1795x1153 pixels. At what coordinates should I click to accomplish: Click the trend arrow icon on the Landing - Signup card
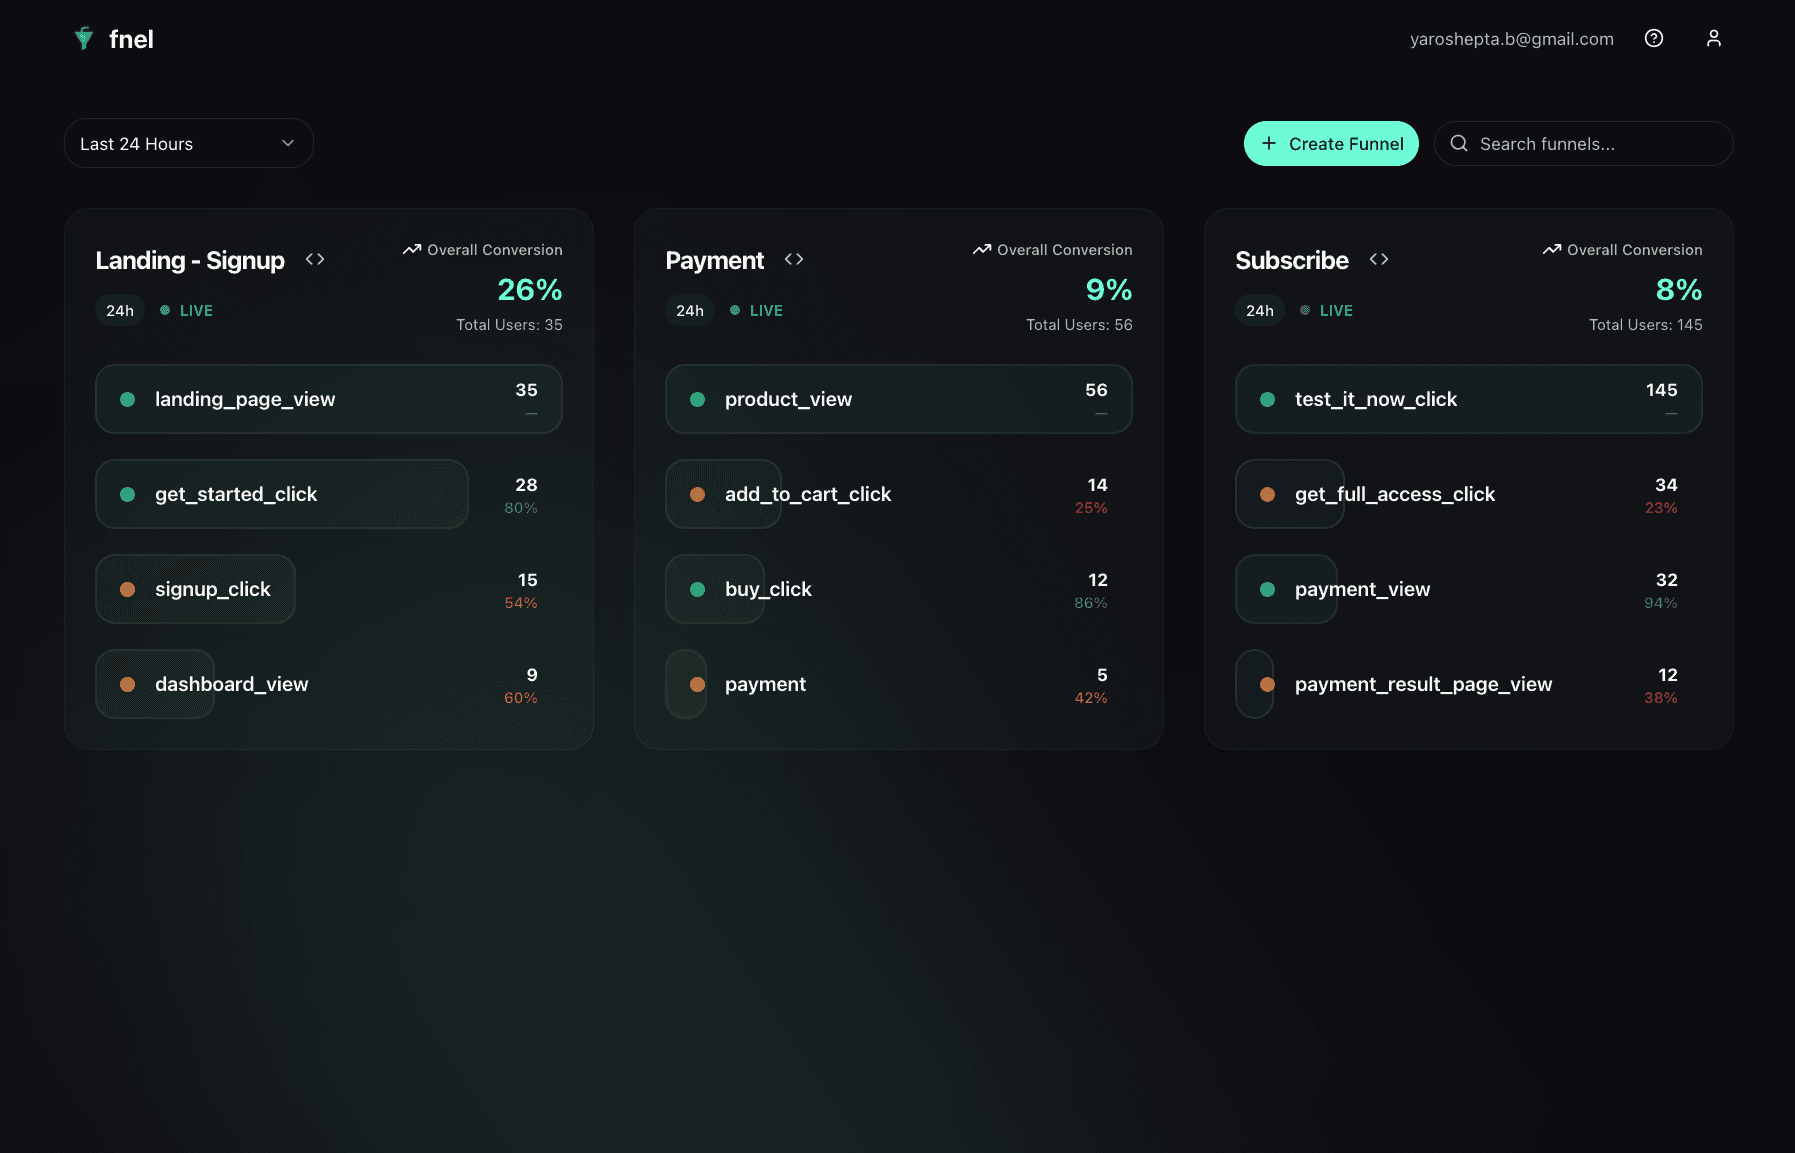[412, 249]
